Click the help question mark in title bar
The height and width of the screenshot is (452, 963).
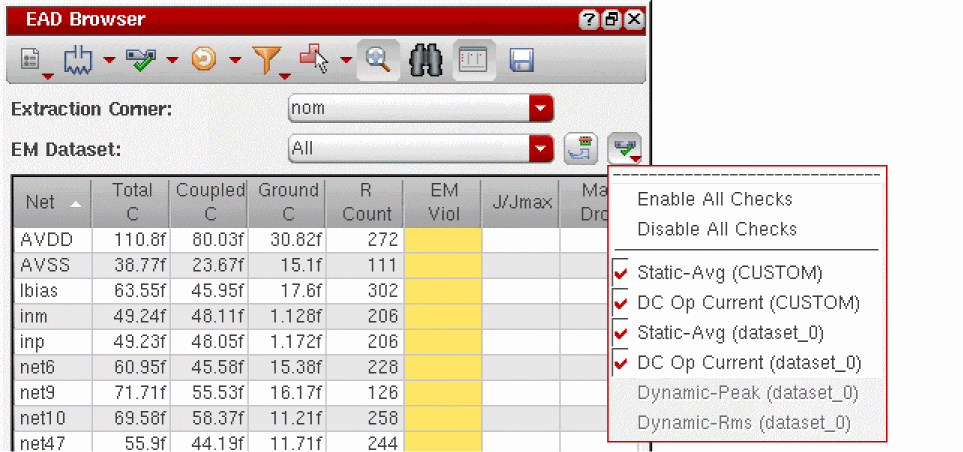(x=588, y=20)
